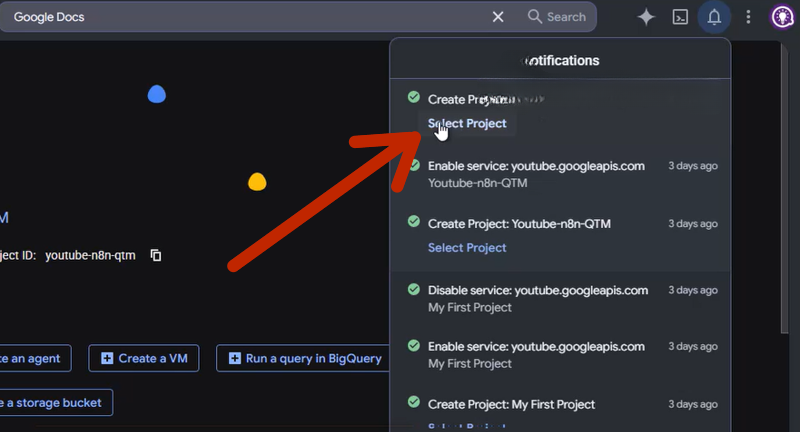
Task: Click green check icon beside Disable service notification
Action: pyautogui.click(x=414, y=290)
